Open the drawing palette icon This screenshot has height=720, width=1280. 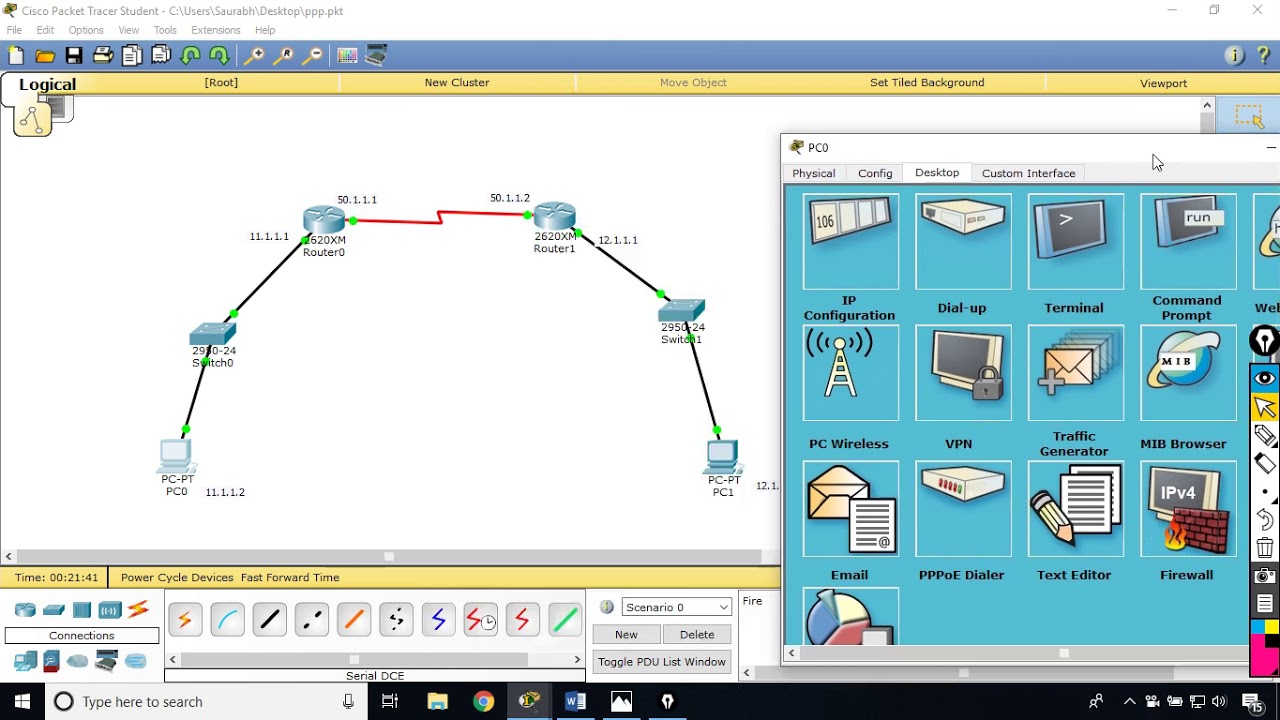347,56
